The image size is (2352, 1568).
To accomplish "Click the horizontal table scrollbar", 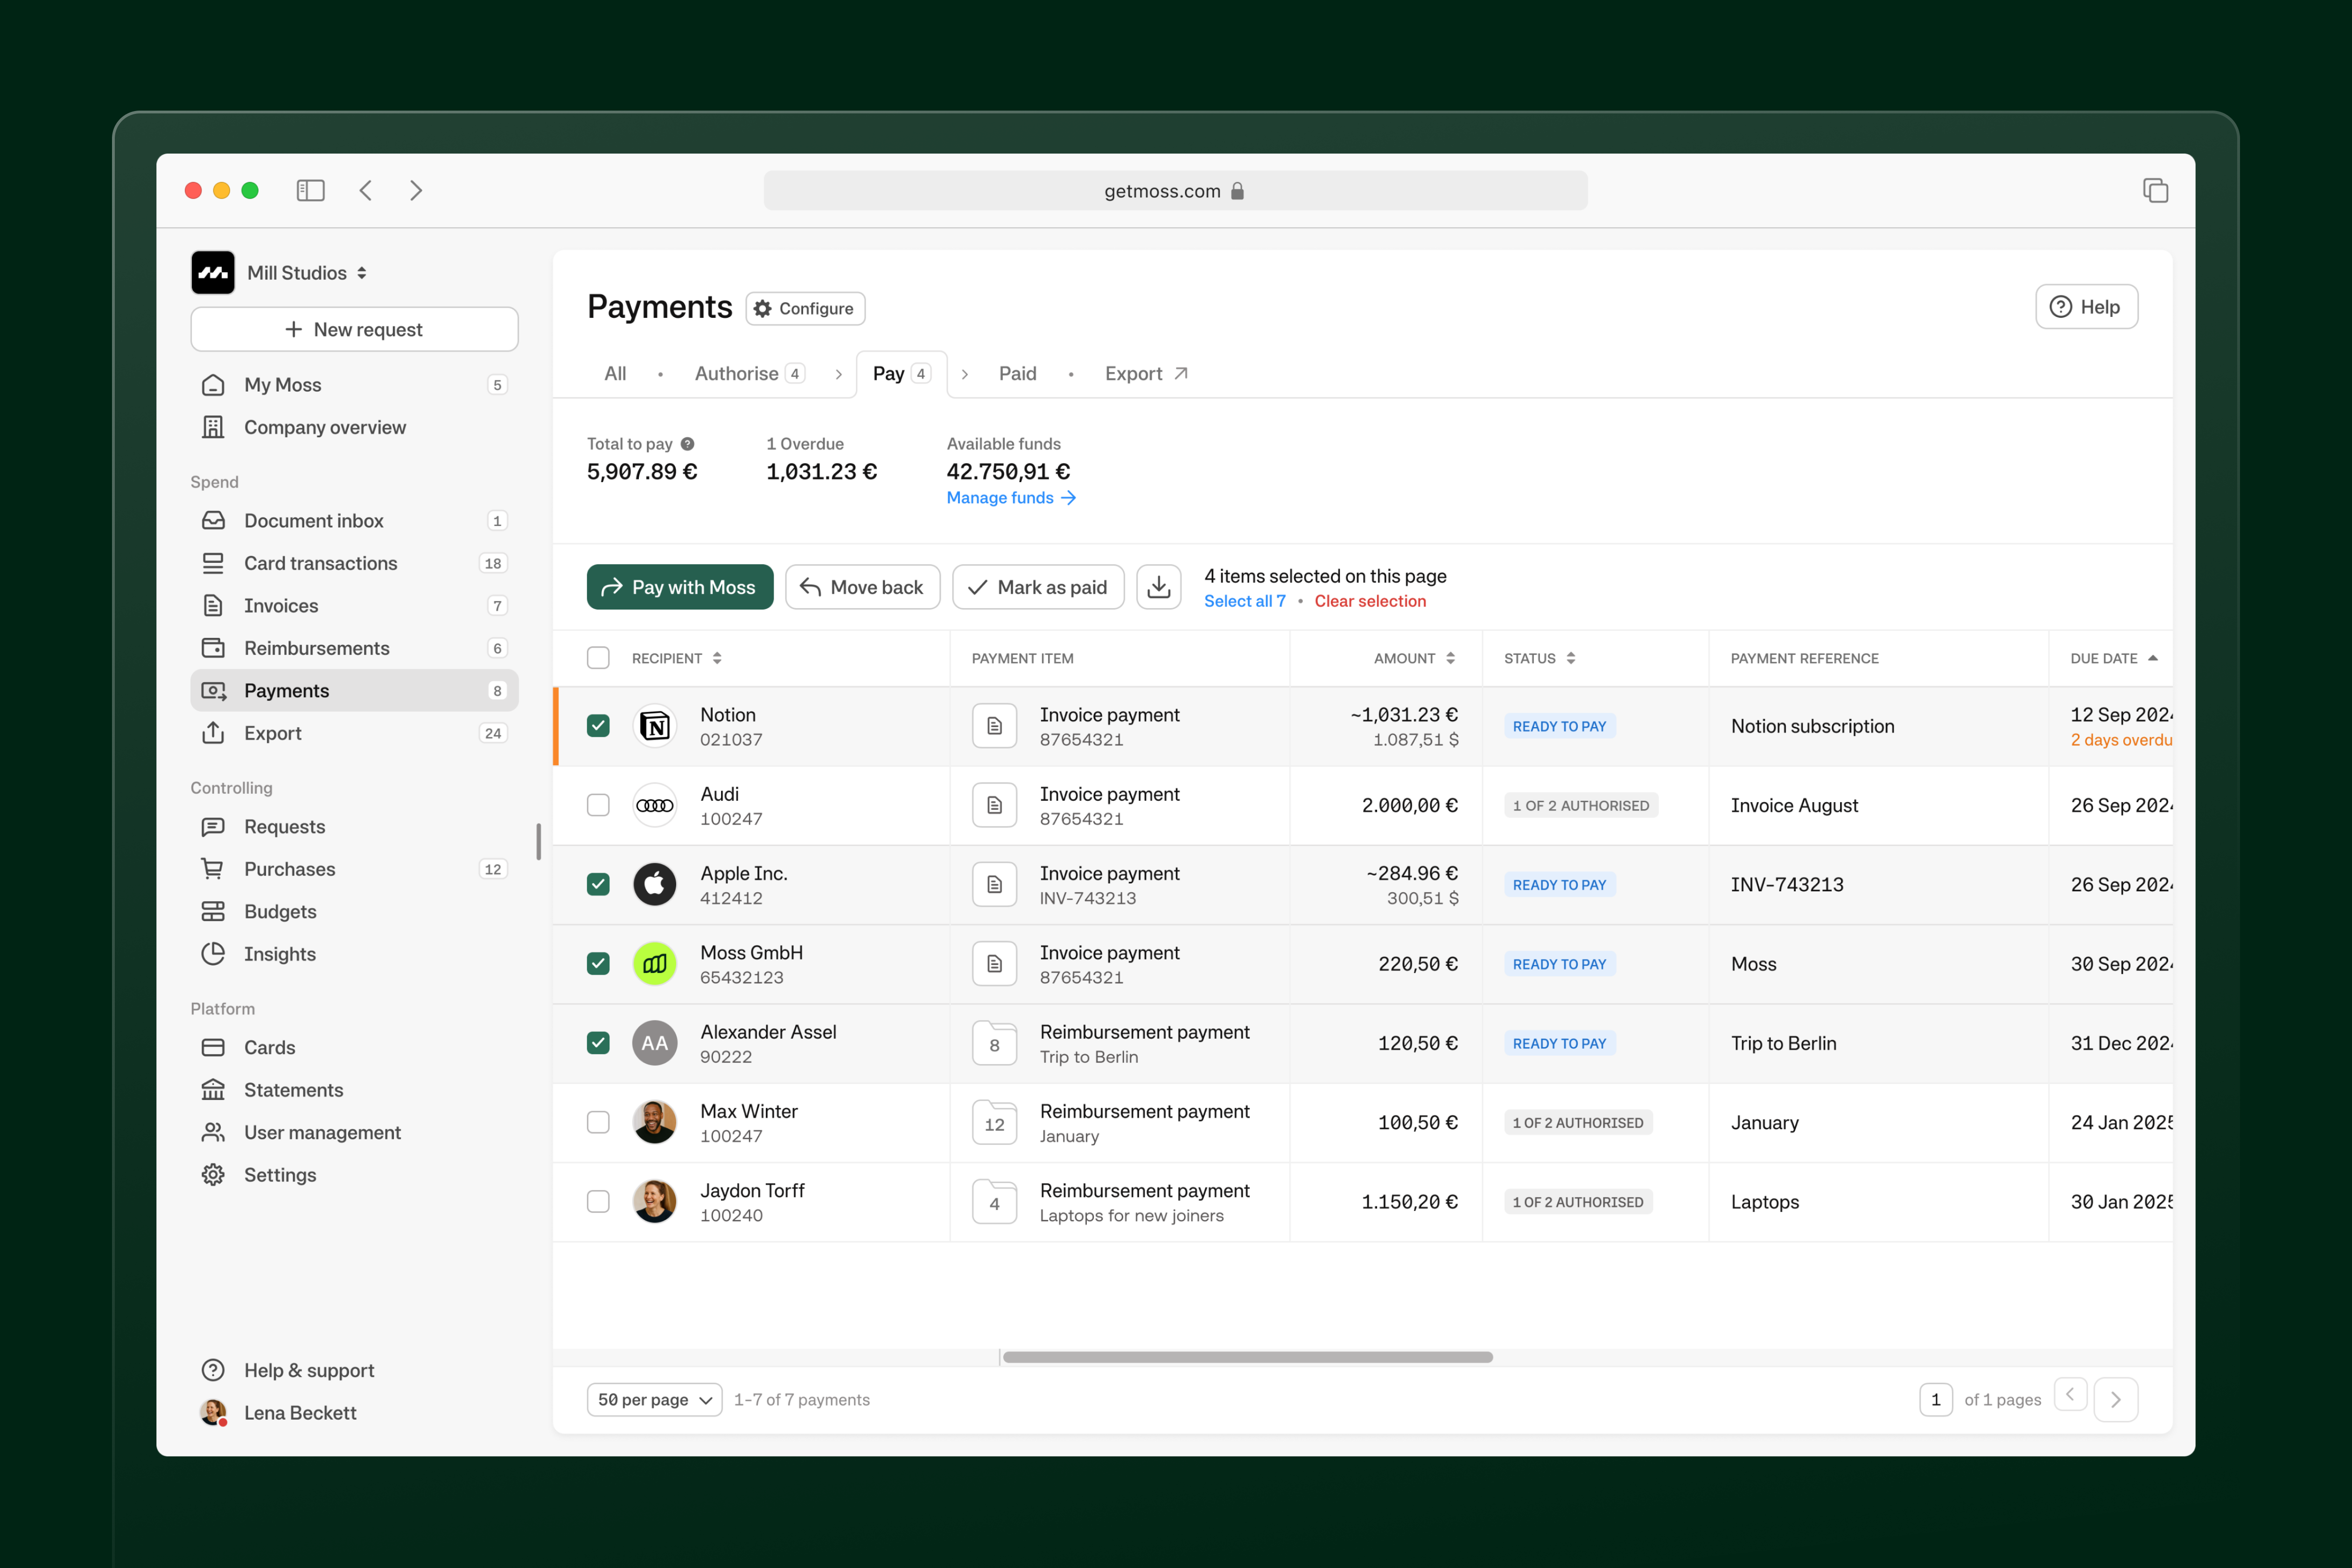I will click(1247, 1357).
